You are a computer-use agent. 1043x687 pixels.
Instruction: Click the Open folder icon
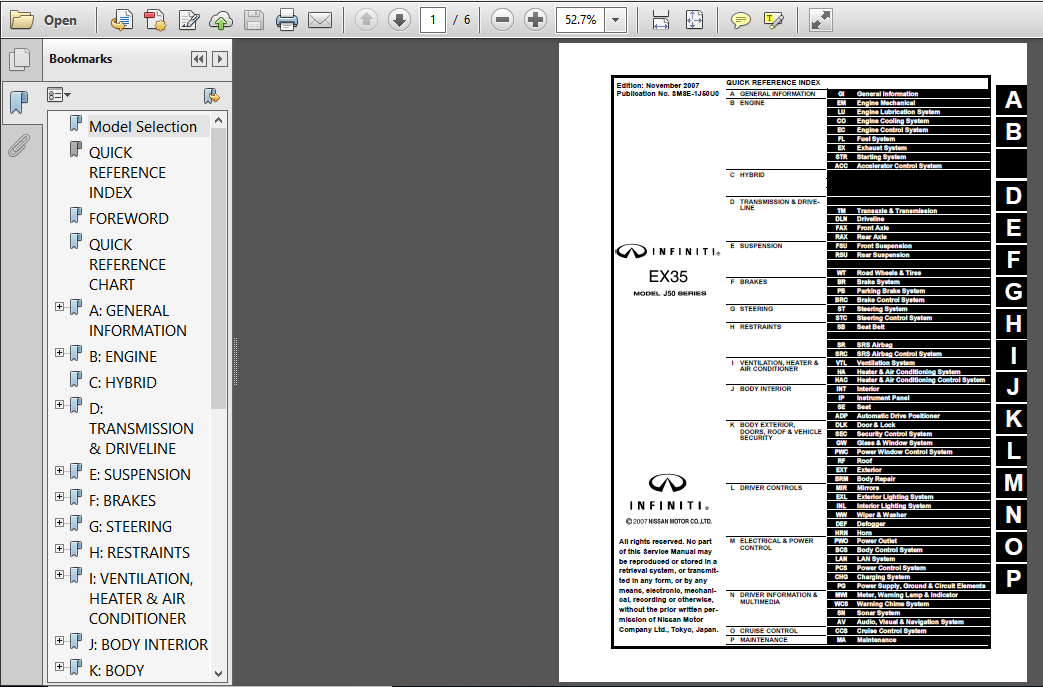point(21,20)
